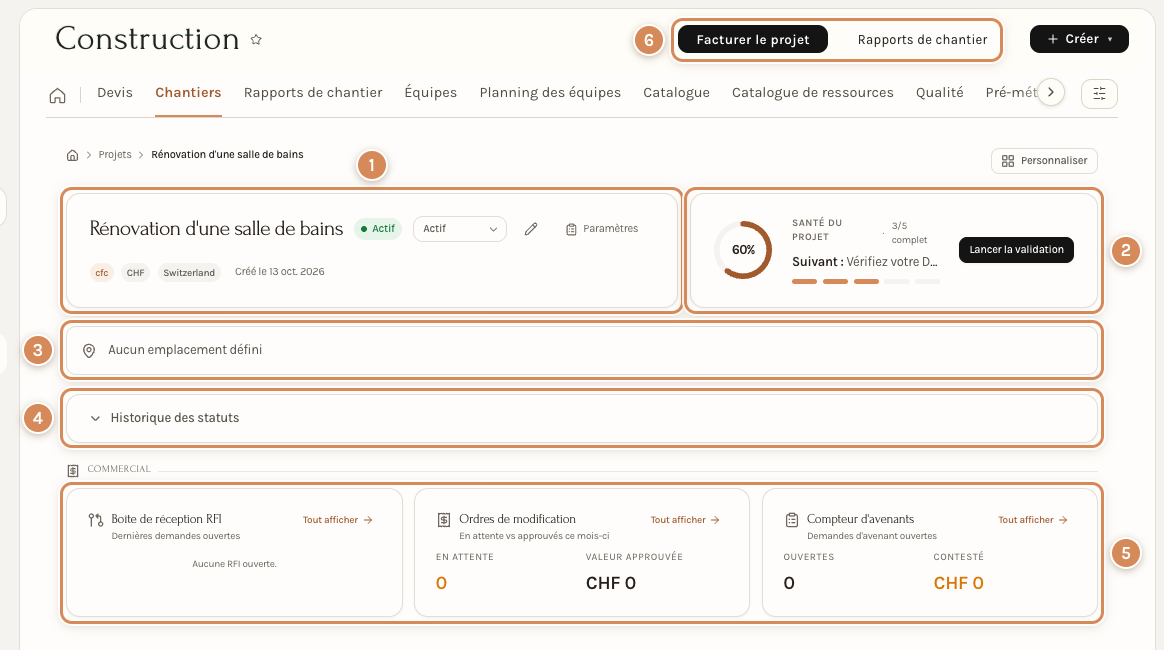This screenshot has height=650, width=1164.
Task: Click Tout afficher for Compteur d'avenants
Action: tap(1033, 520)
